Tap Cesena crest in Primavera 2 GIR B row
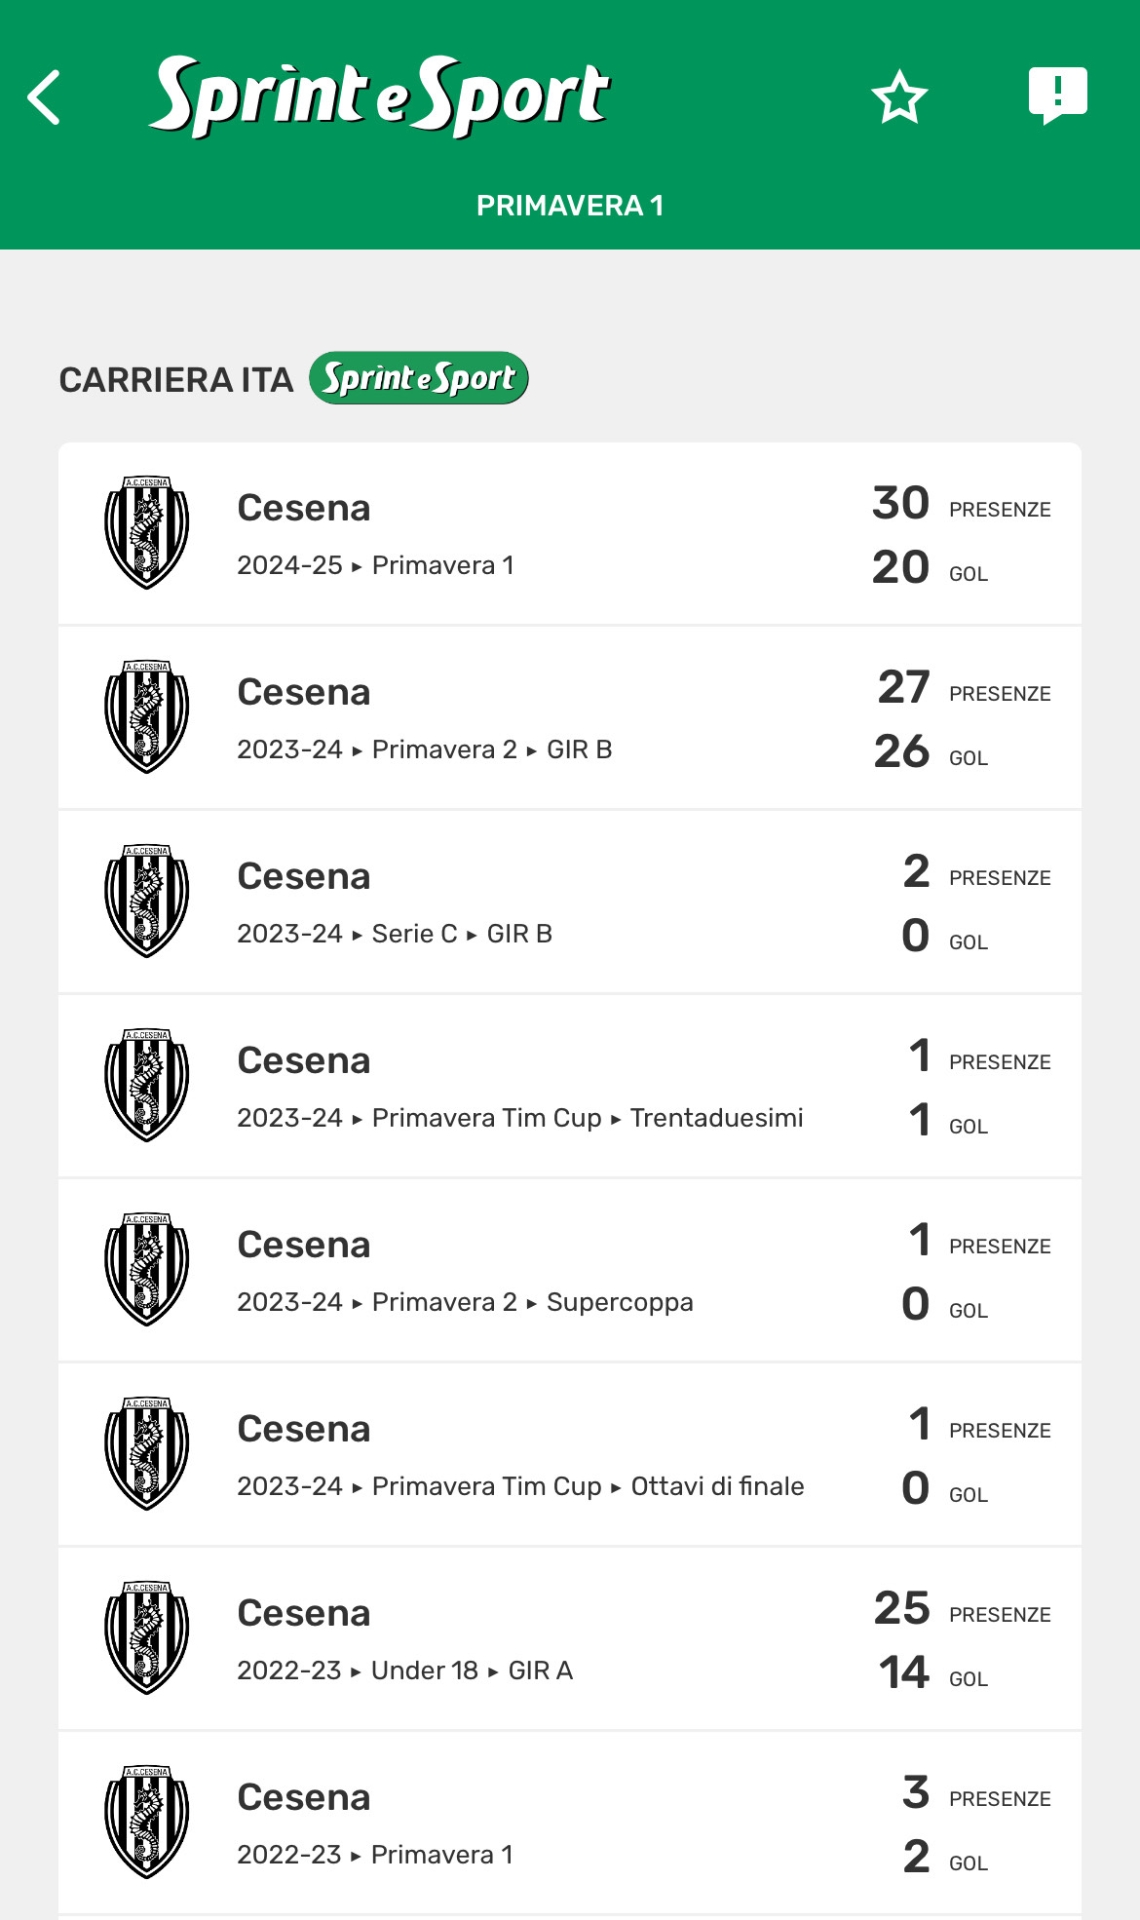Screen dimensions: 1140x1920 click(x=147, y=716)
